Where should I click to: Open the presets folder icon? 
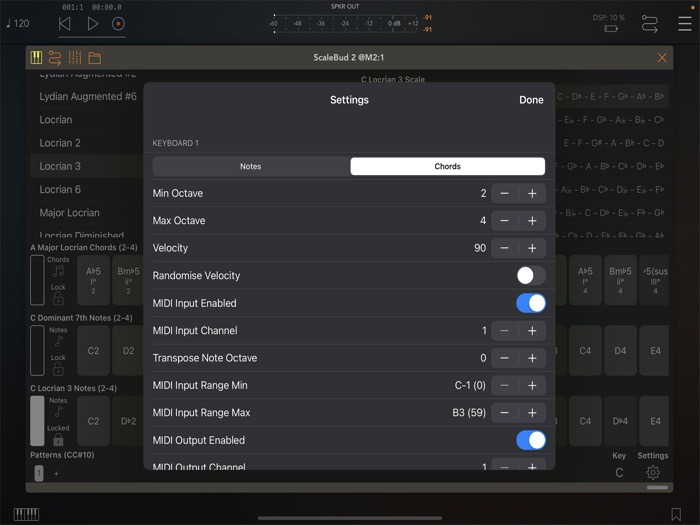click(x=95, y=58)
